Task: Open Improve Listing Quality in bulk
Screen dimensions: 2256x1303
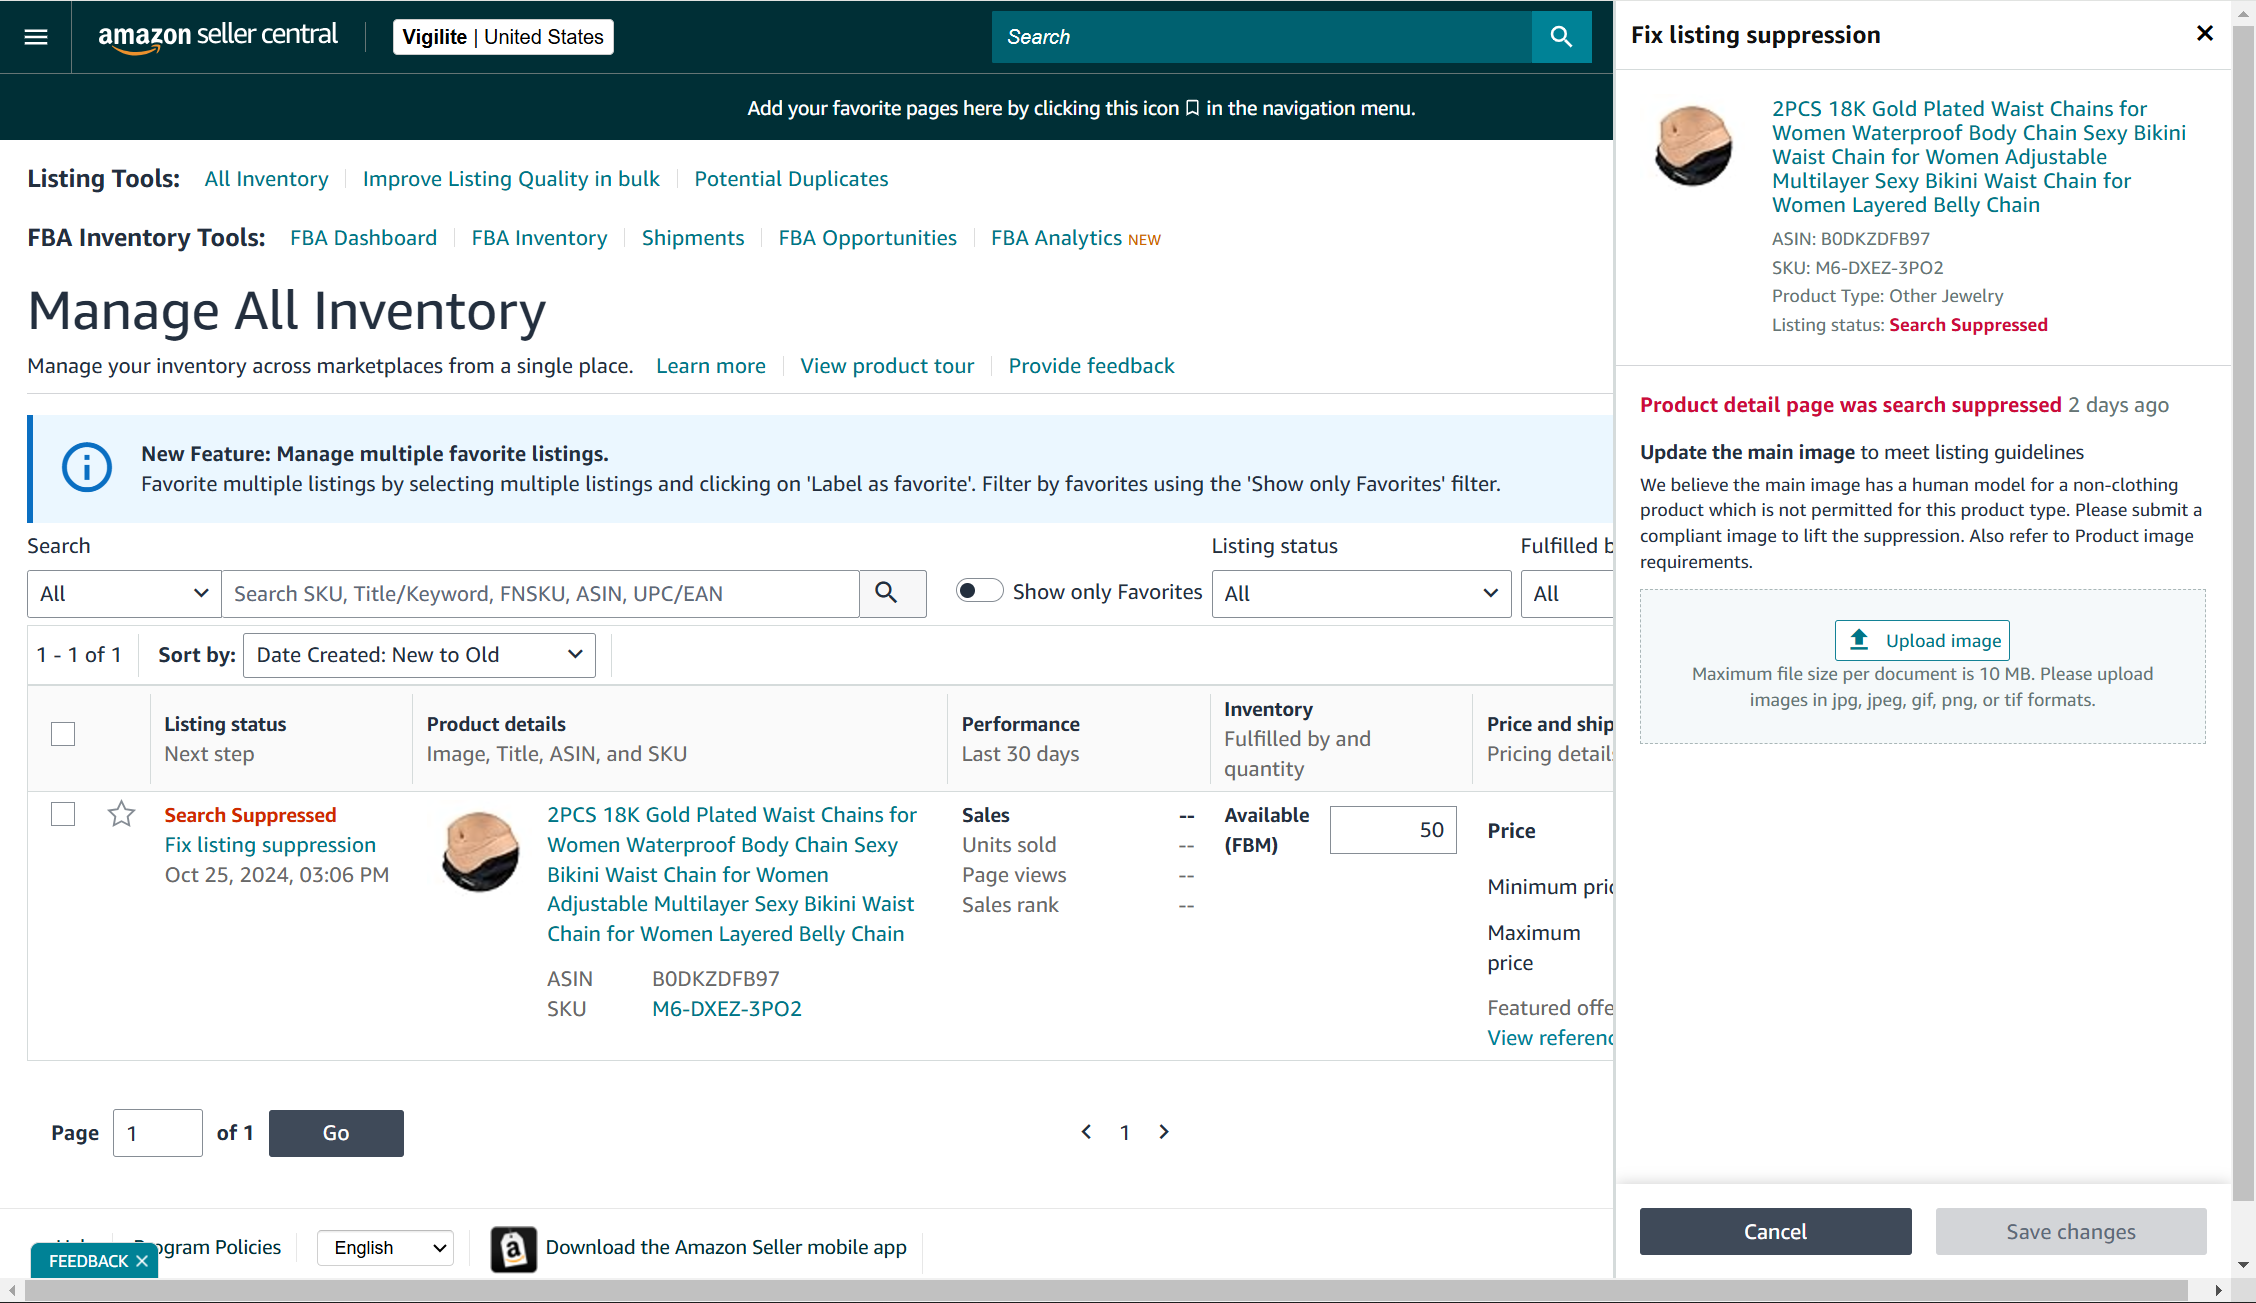Action: pyautogui.click(x=511, y=179)
